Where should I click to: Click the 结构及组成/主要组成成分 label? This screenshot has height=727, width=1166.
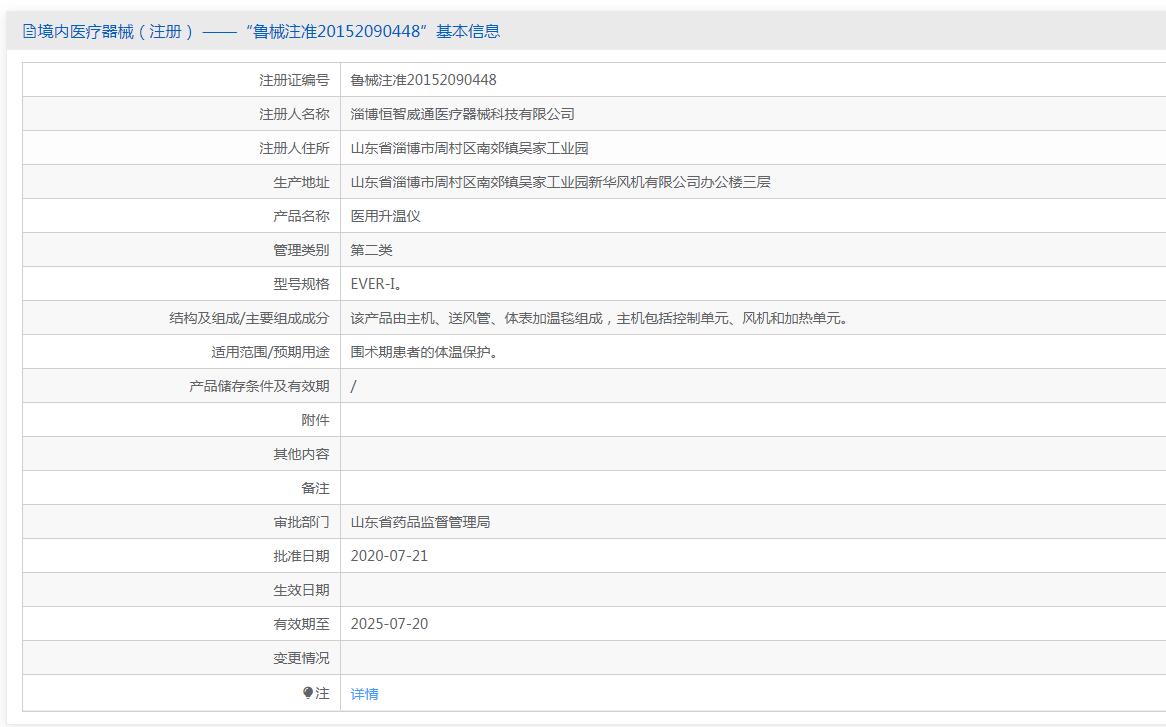[249, 318]
